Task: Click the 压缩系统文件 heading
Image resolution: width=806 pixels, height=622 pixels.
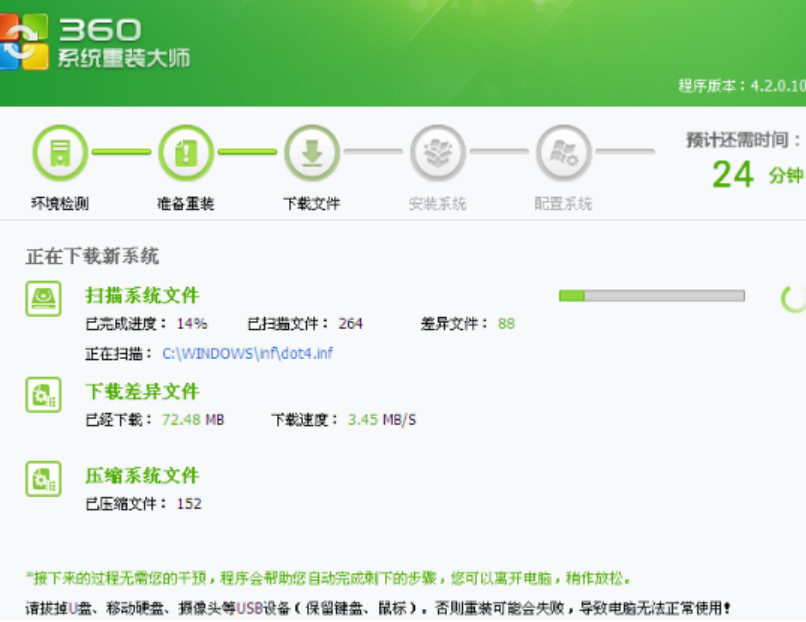Action: tap(142, 476)
